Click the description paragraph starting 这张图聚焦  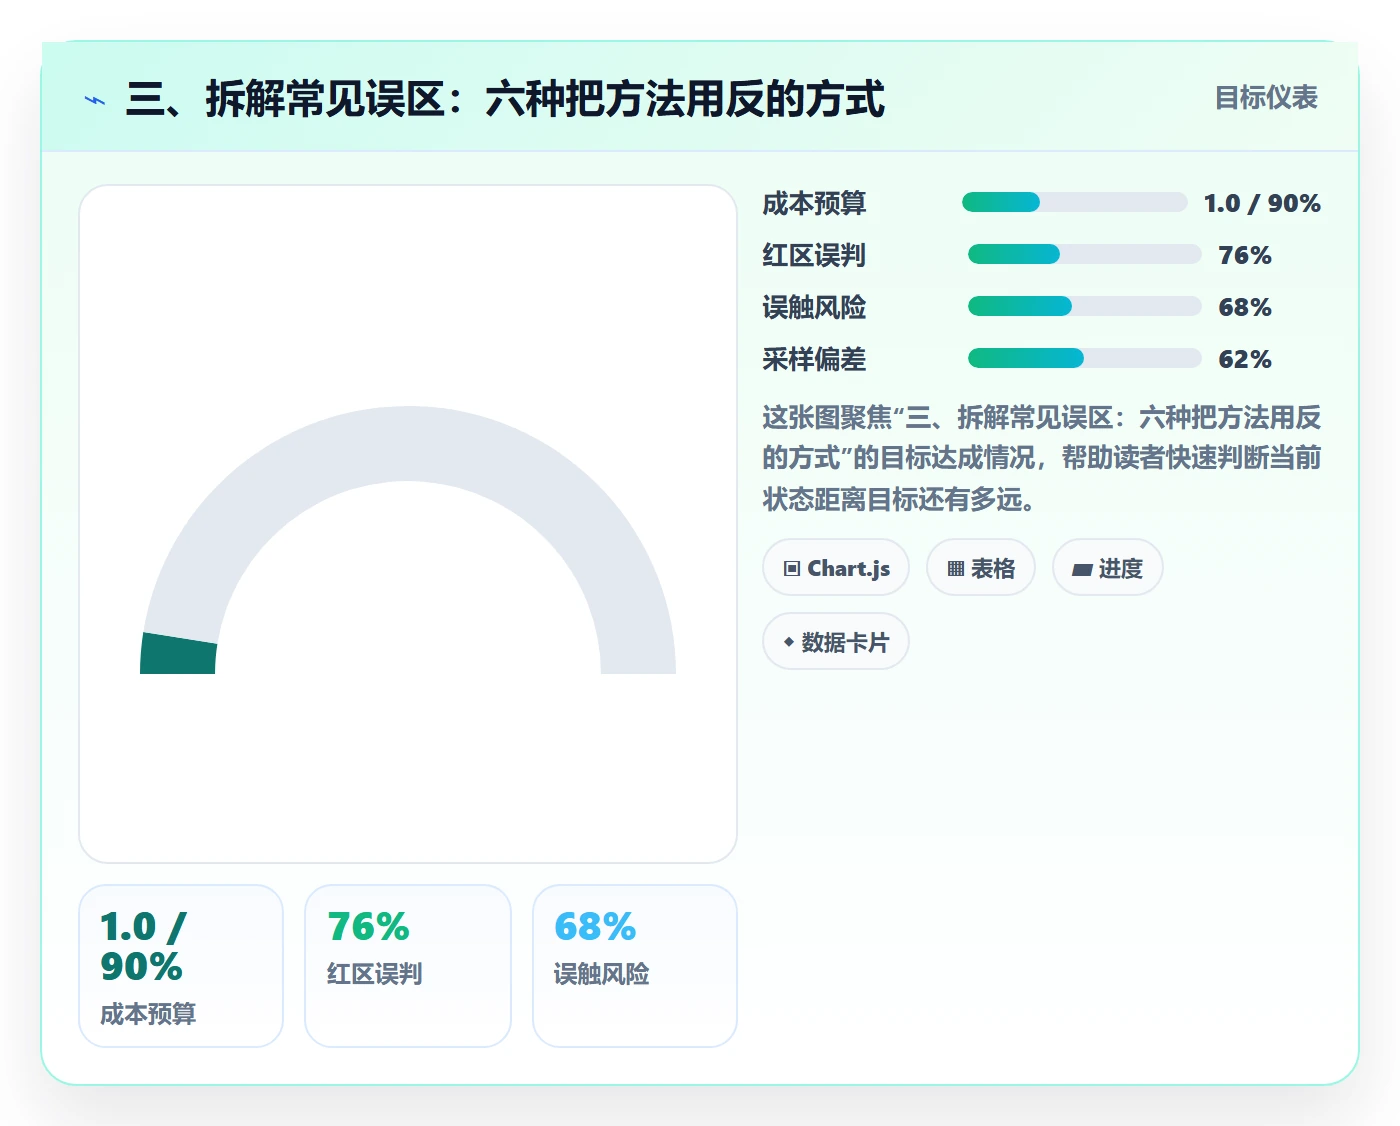1042,458
